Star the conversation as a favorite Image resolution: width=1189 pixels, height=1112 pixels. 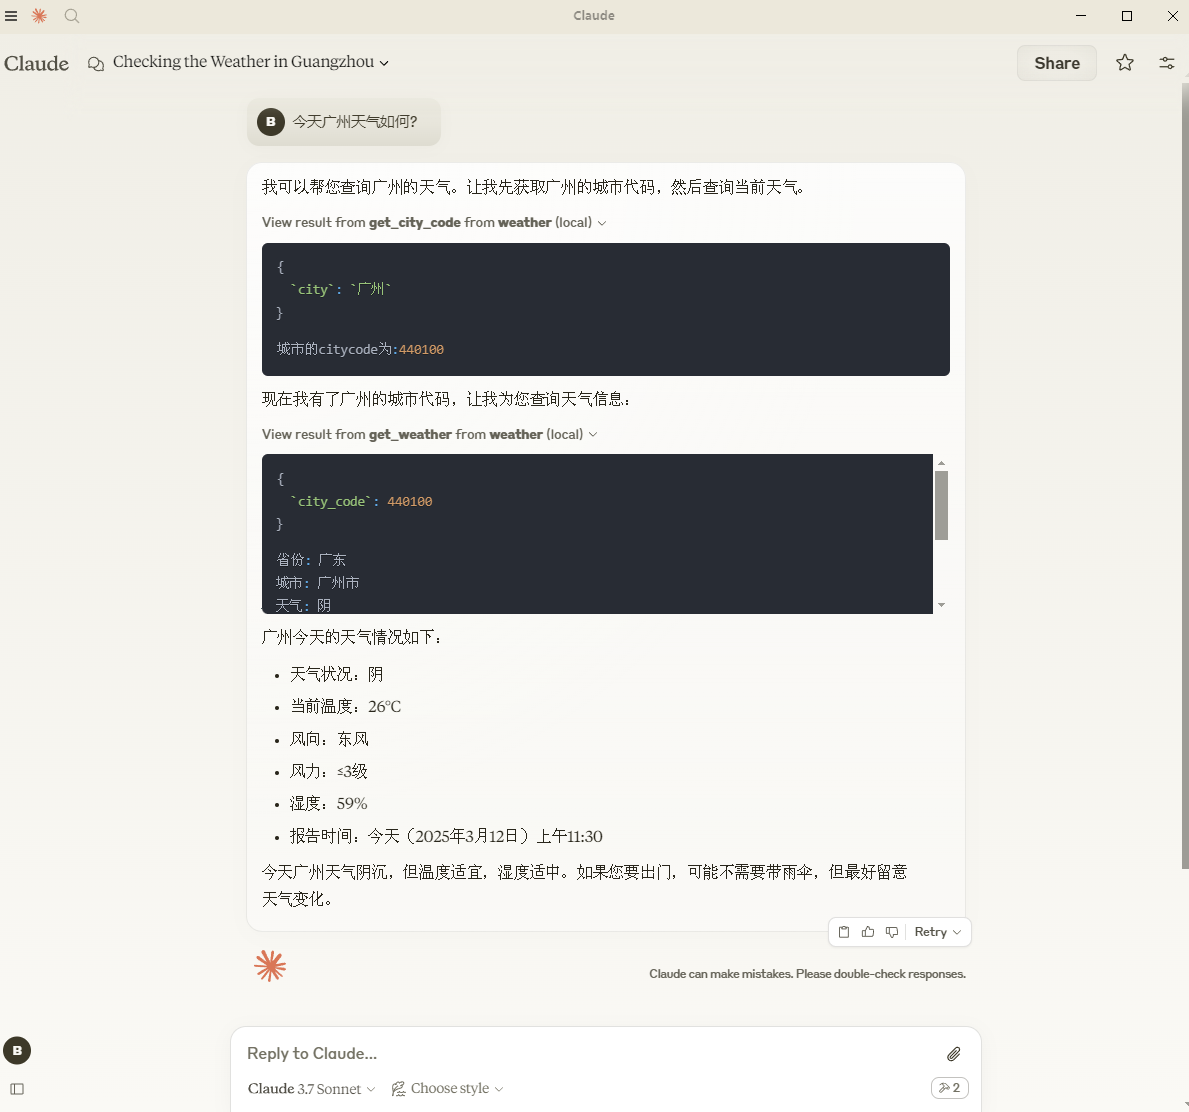point(1124,62)
